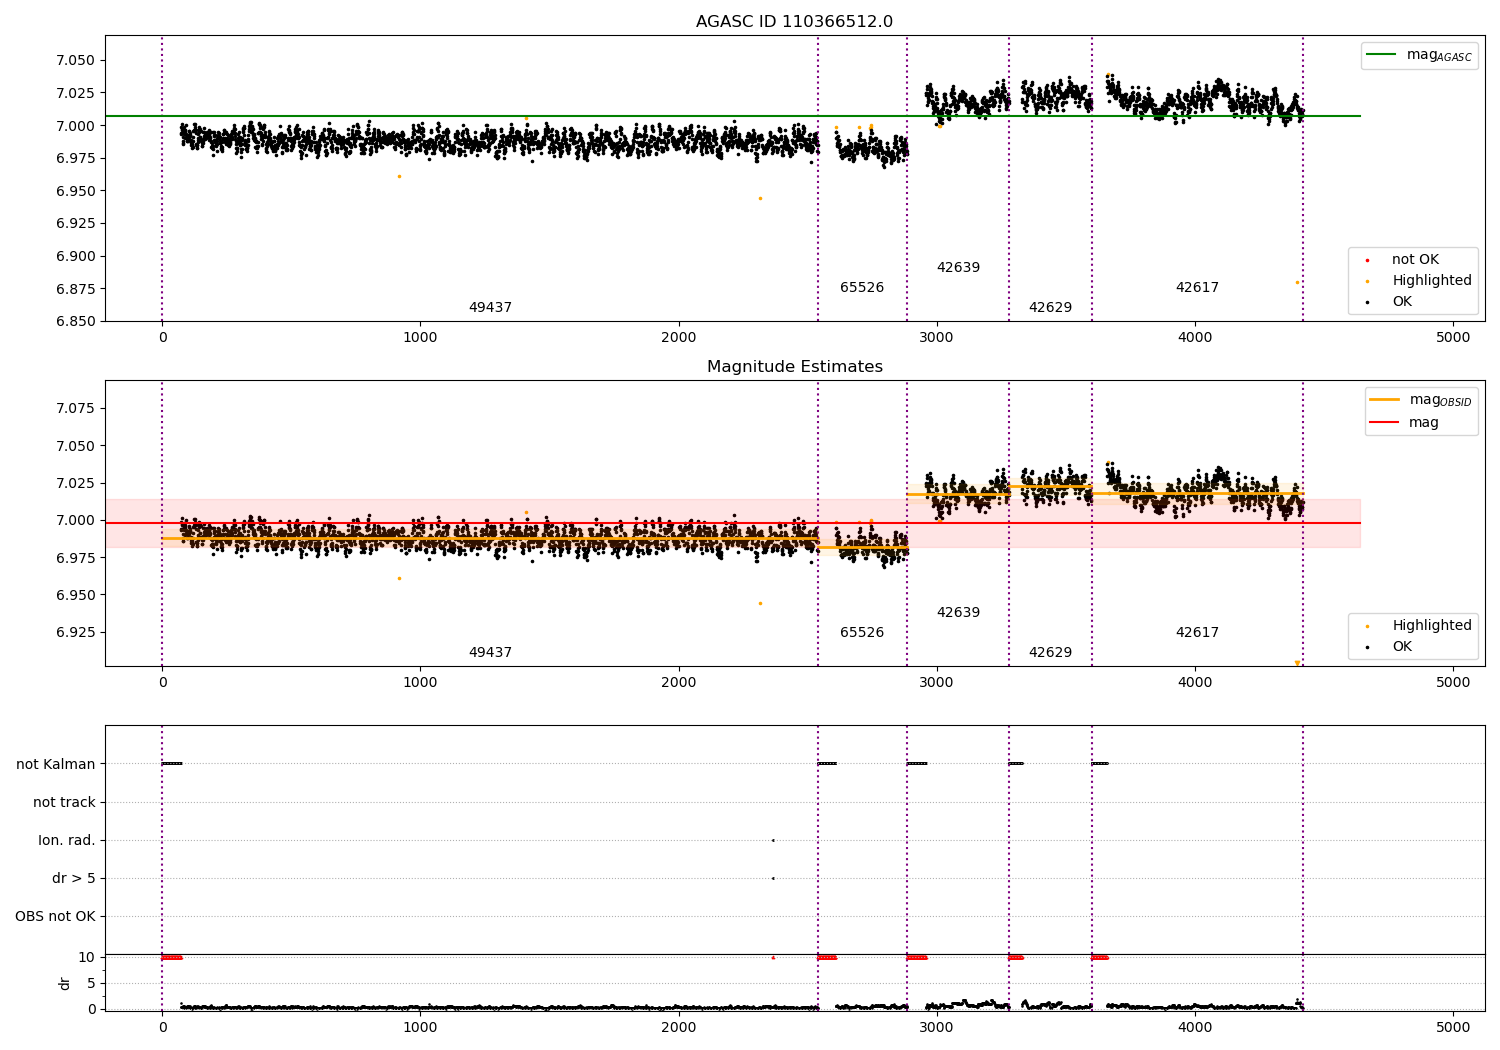Click the OBSID label 42617 in middle plot
The width and height of the screenshot is (1500, 1050).
point(1197,633)
